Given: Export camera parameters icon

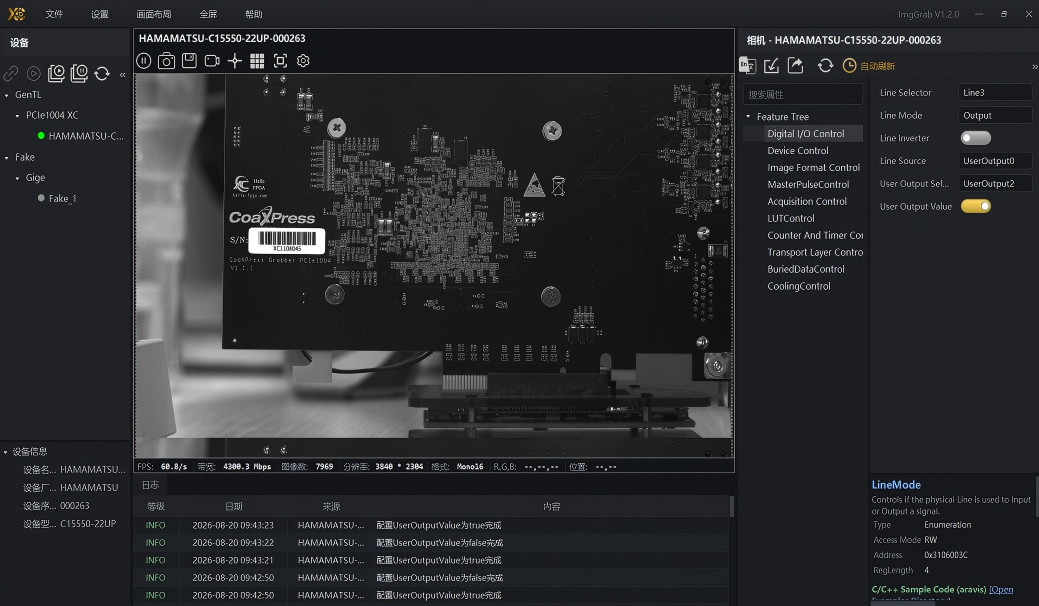Looking at the screenshot, I should point(795,65).
